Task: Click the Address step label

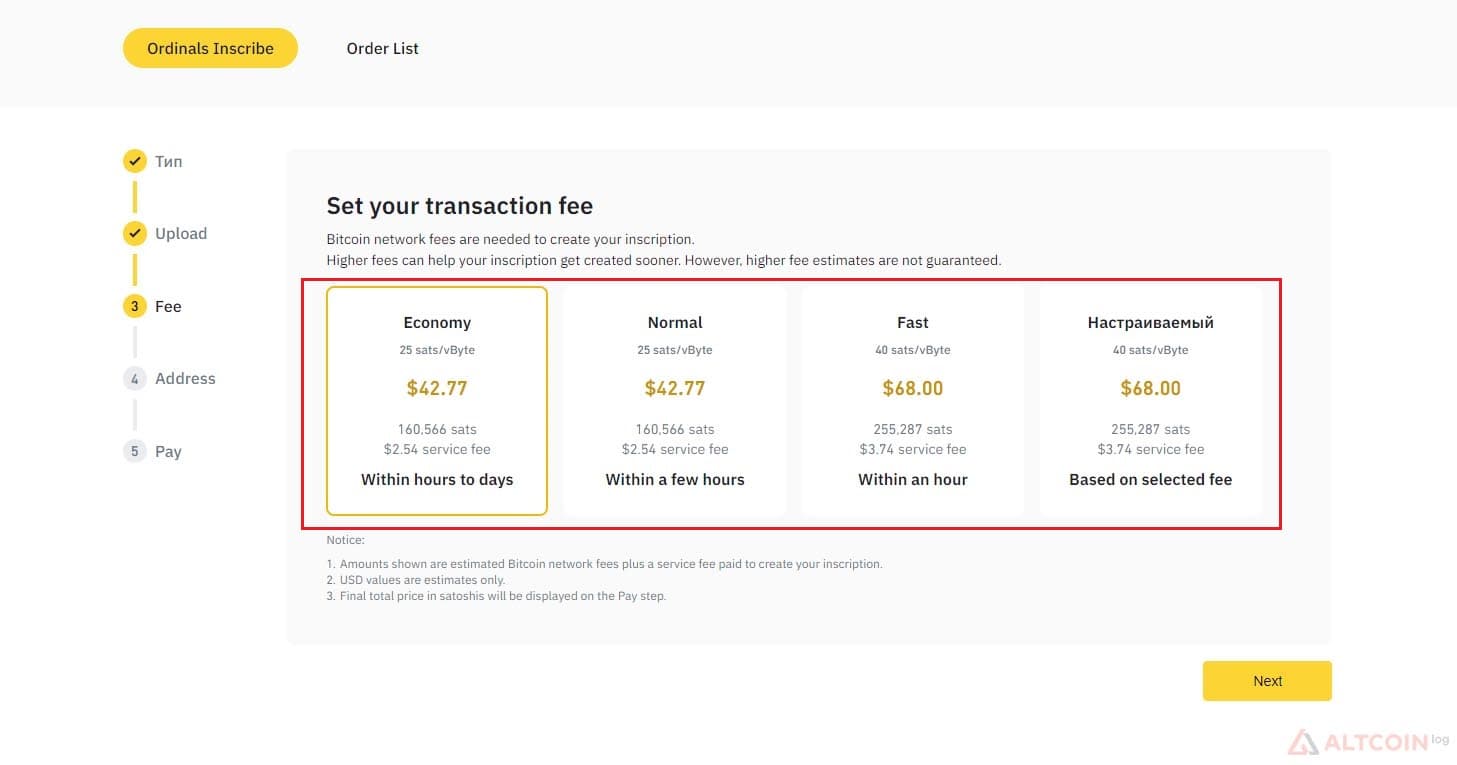Action: [x=185, y=379]
